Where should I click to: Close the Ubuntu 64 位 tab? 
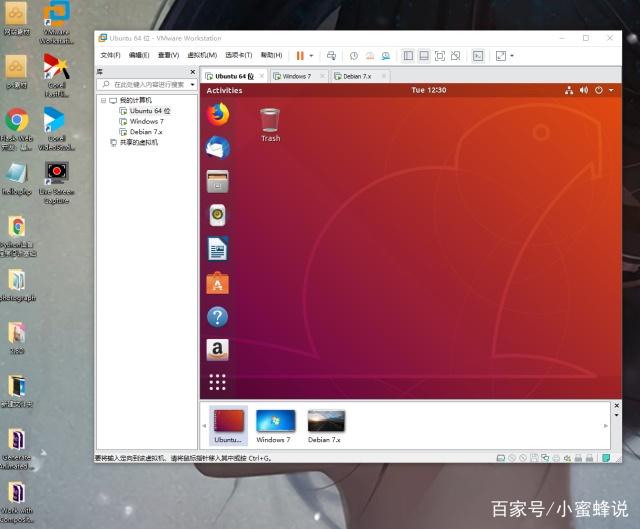(262, 76)
